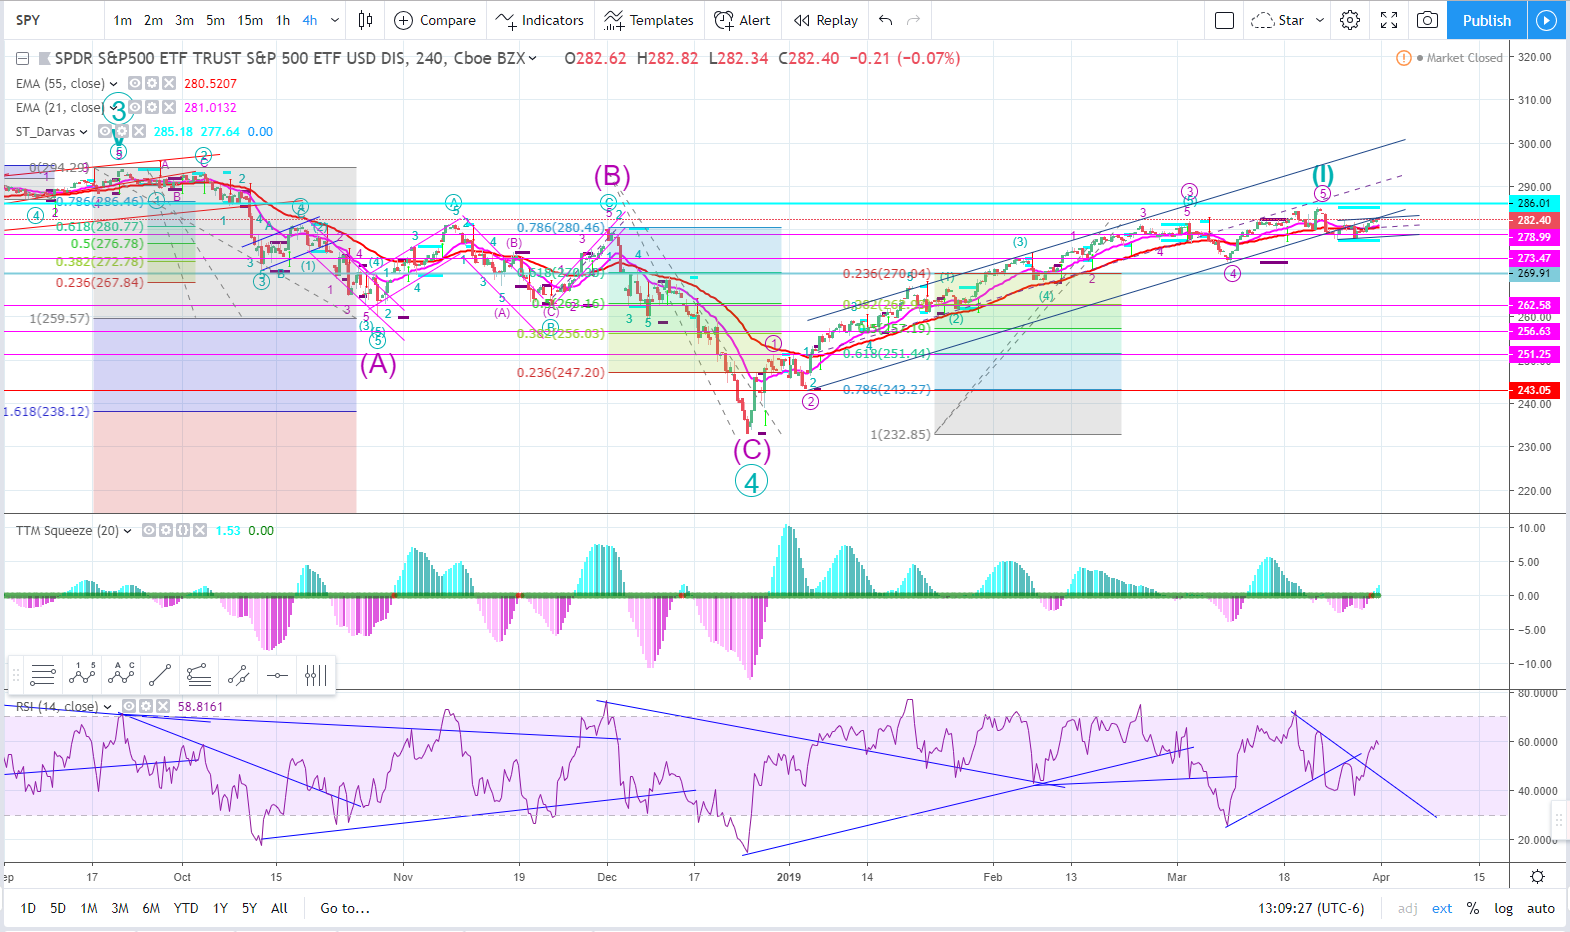Undo the last chart action
Image resolution: width=1570 pixels, height=932 pixels.
click(885, 20)
